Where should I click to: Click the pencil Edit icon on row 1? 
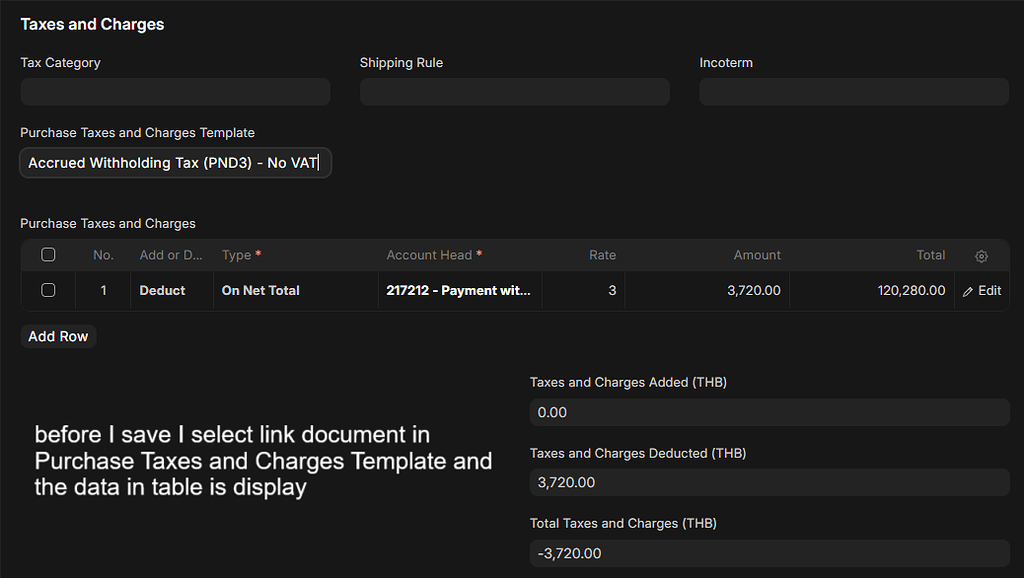coord(968,291)
